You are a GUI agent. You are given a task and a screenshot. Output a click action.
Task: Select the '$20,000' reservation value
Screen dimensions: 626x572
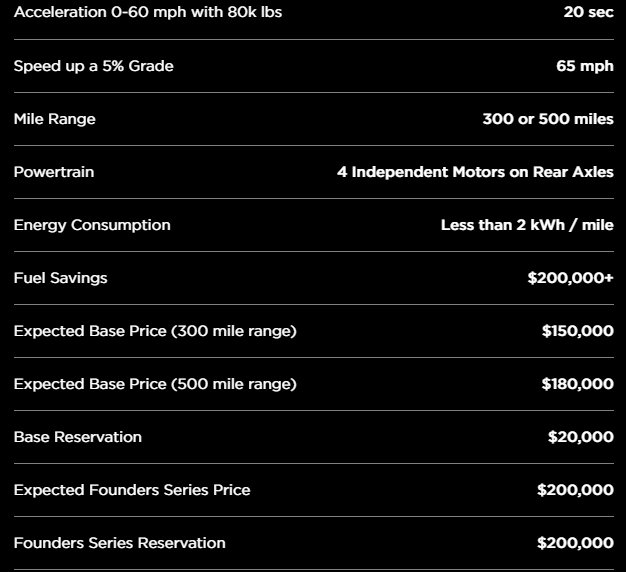[580, 437]
